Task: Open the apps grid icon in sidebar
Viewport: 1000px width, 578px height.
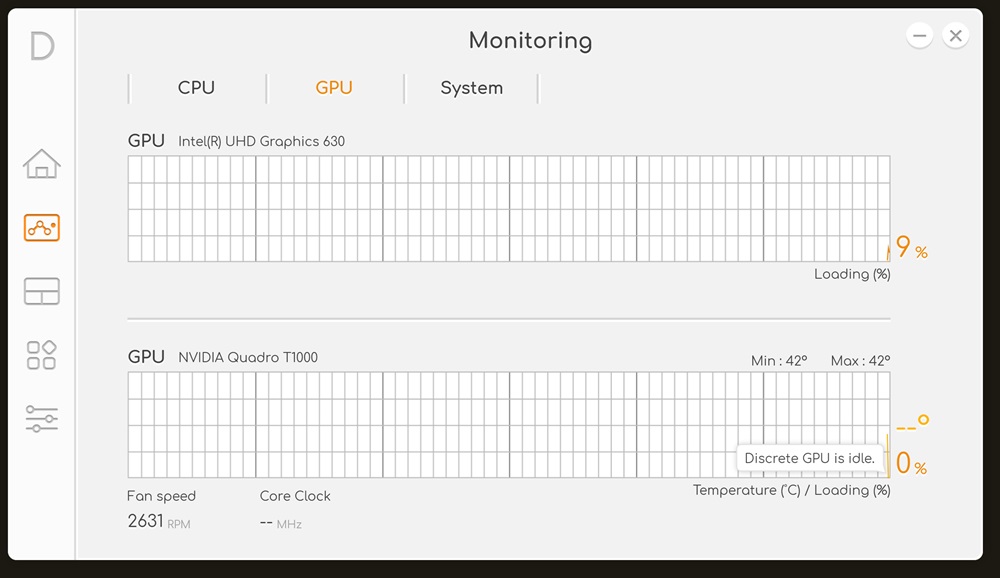Action: (41, 355)
